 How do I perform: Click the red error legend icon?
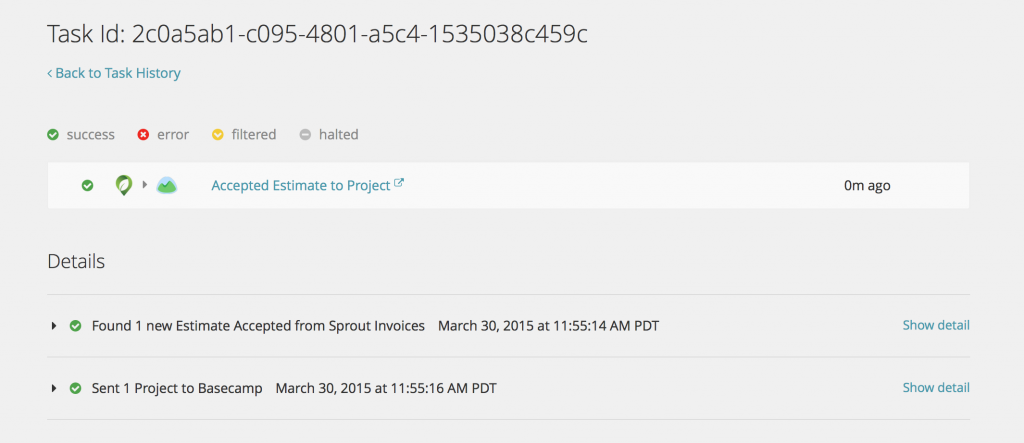(143, 135)
